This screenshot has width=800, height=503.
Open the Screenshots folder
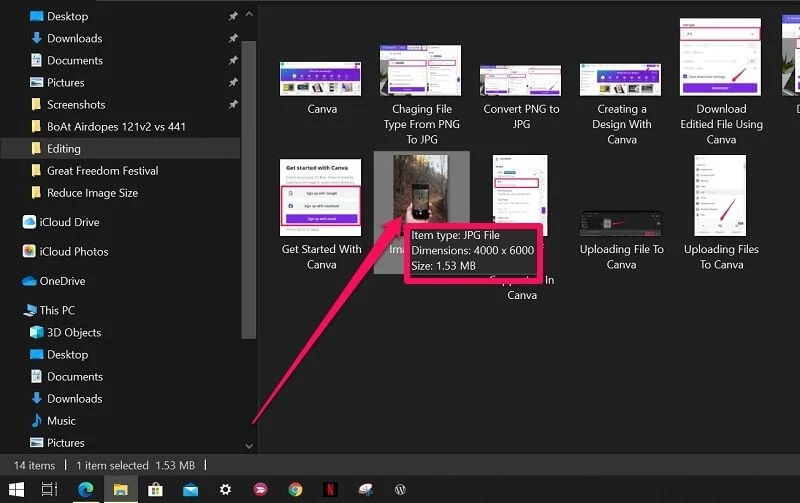(x=76, y=105)
